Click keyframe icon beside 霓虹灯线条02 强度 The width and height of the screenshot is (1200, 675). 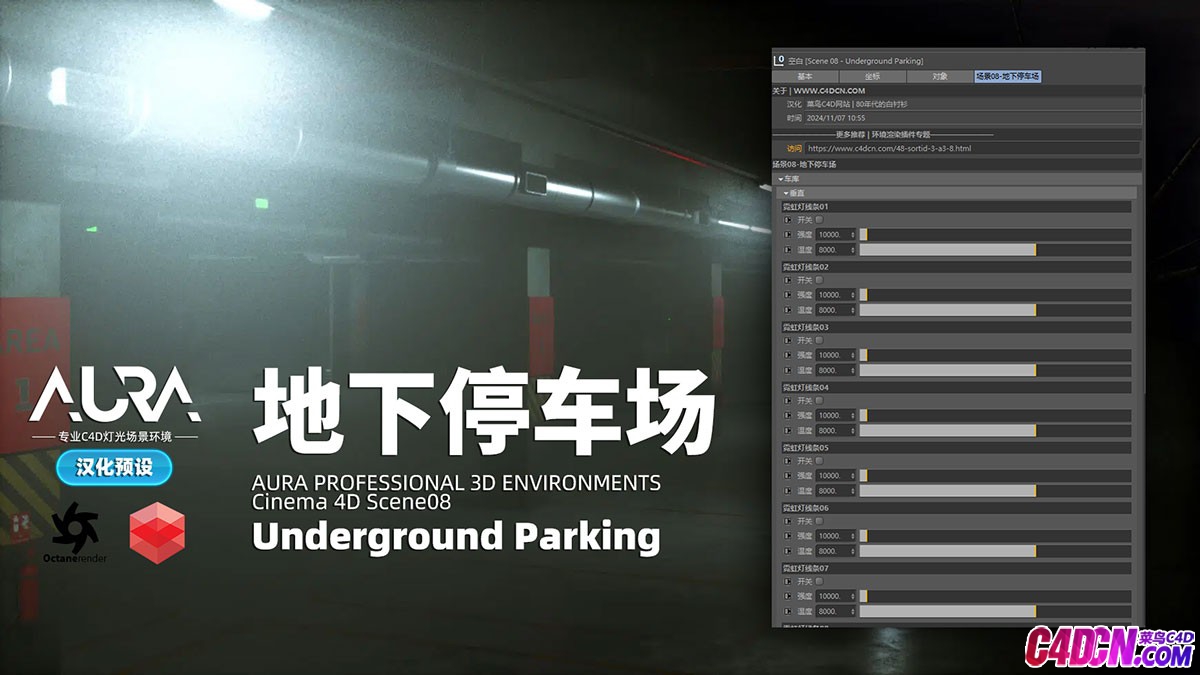coord(788,295)
